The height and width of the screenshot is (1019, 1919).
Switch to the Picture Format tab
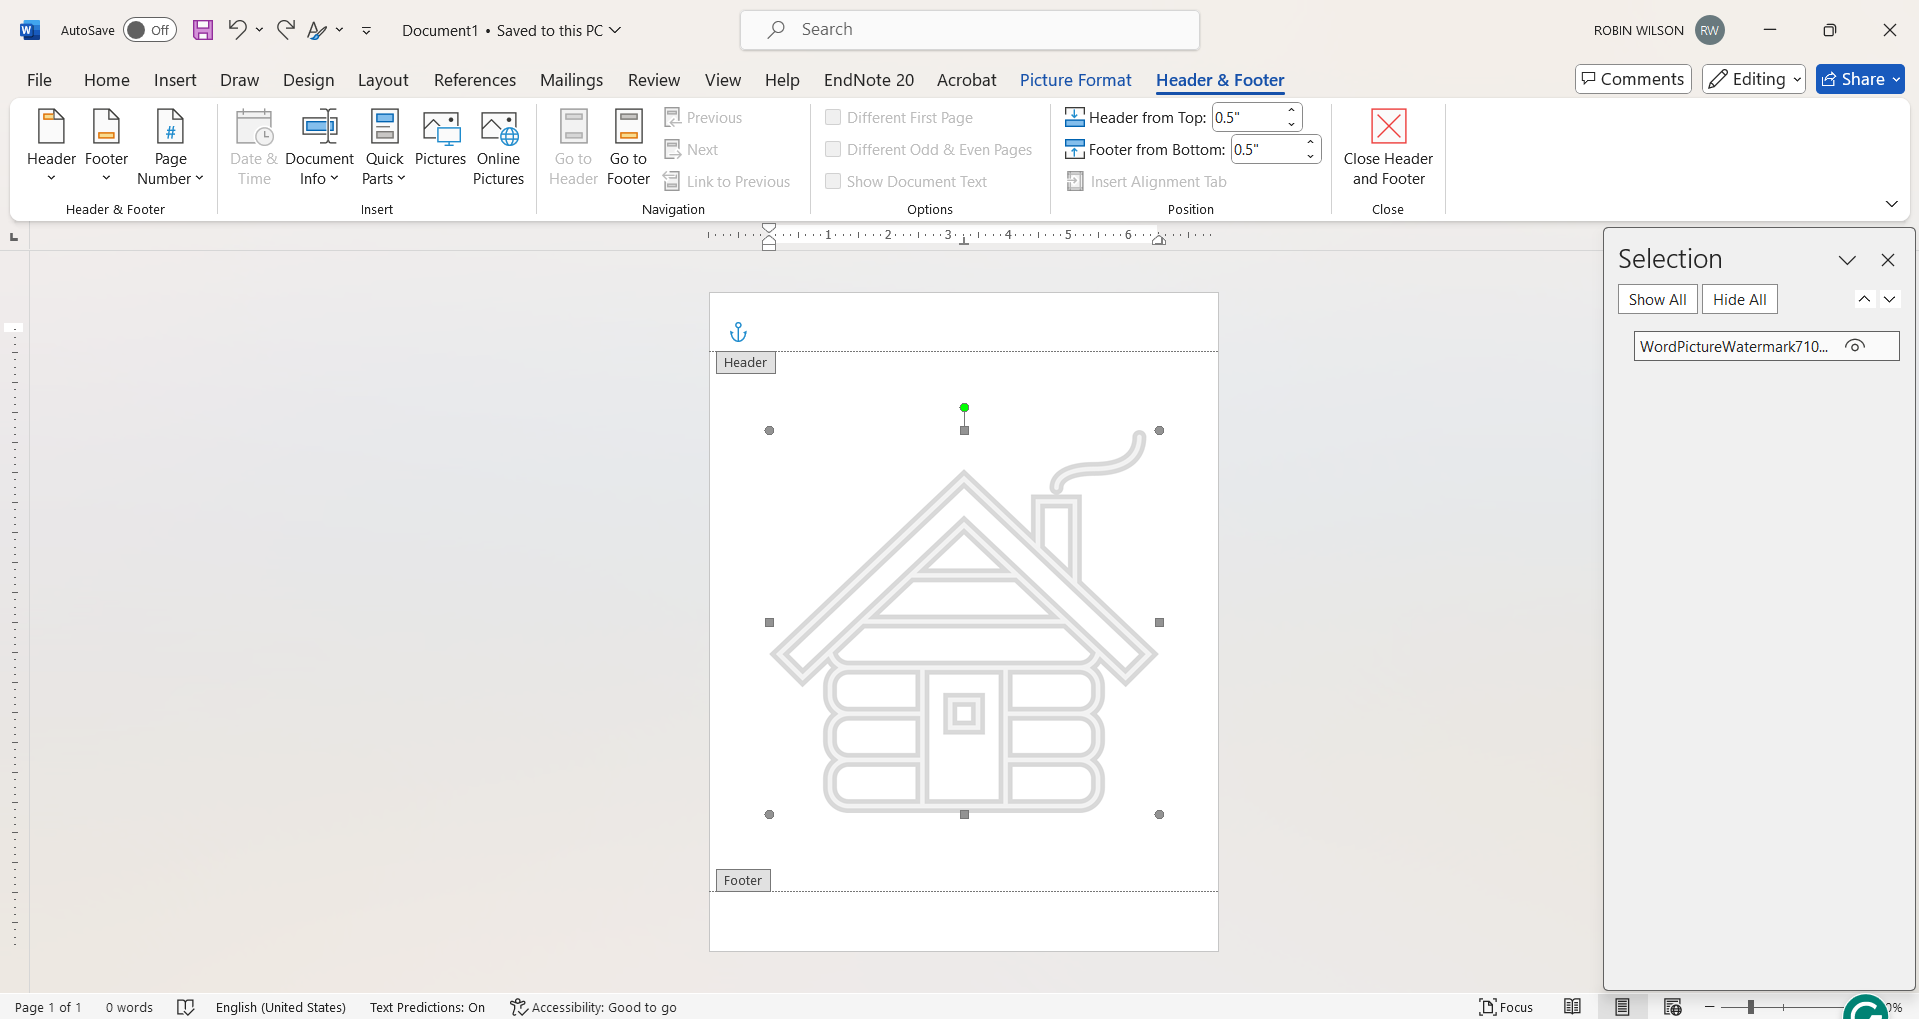(1076, 80)
